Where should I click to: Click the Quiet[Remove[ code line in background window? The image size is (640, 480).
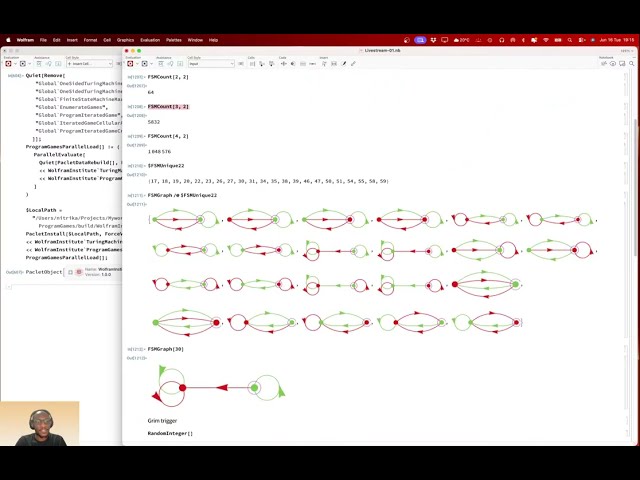45,76
